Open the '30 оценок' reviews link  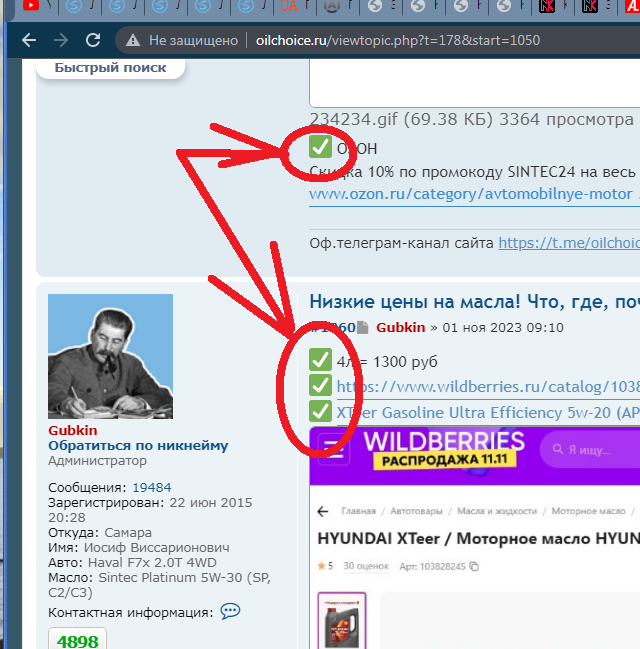[x=366, y=566]
